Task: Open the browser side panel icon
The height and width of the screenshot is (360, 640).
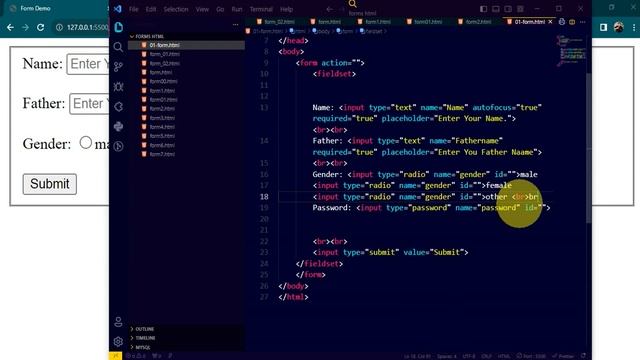Action: tap(603, 27)
